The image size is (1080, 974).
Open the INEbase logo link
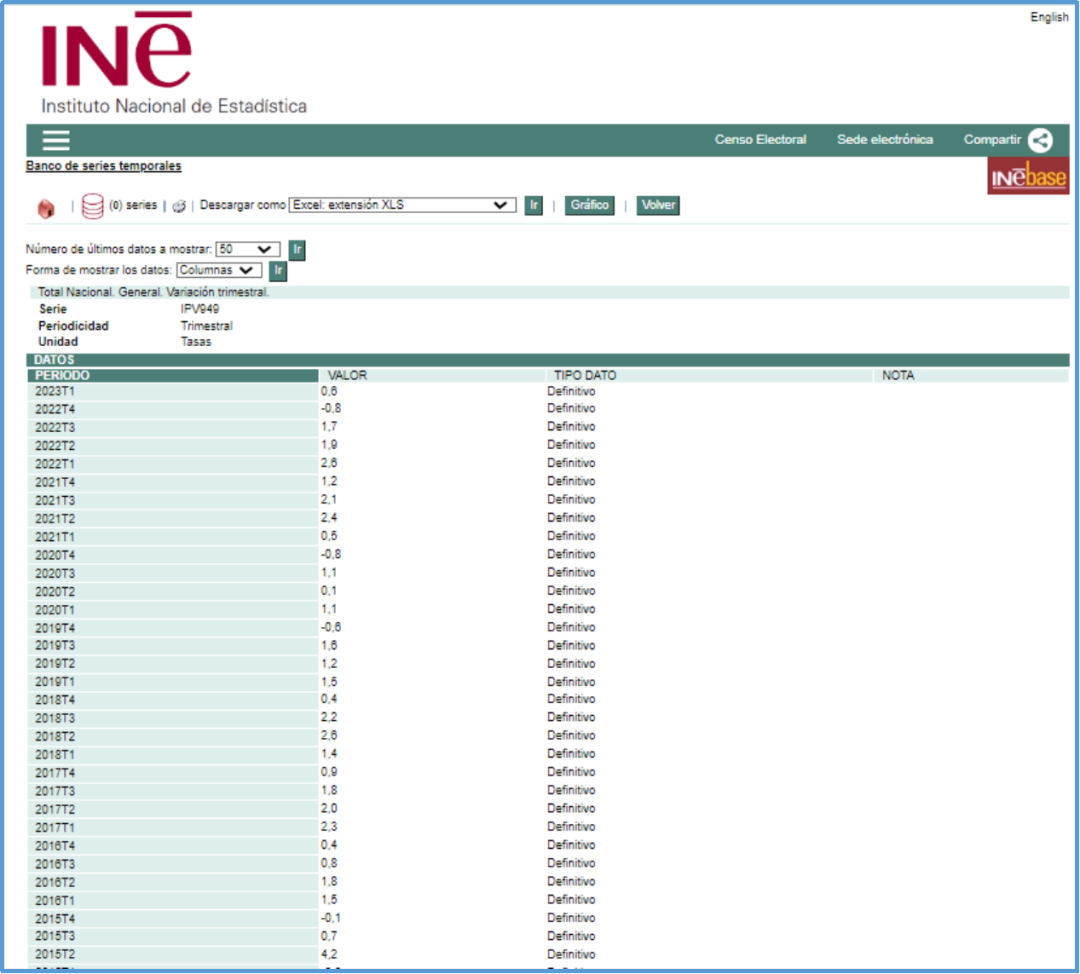coord(1028,176)
